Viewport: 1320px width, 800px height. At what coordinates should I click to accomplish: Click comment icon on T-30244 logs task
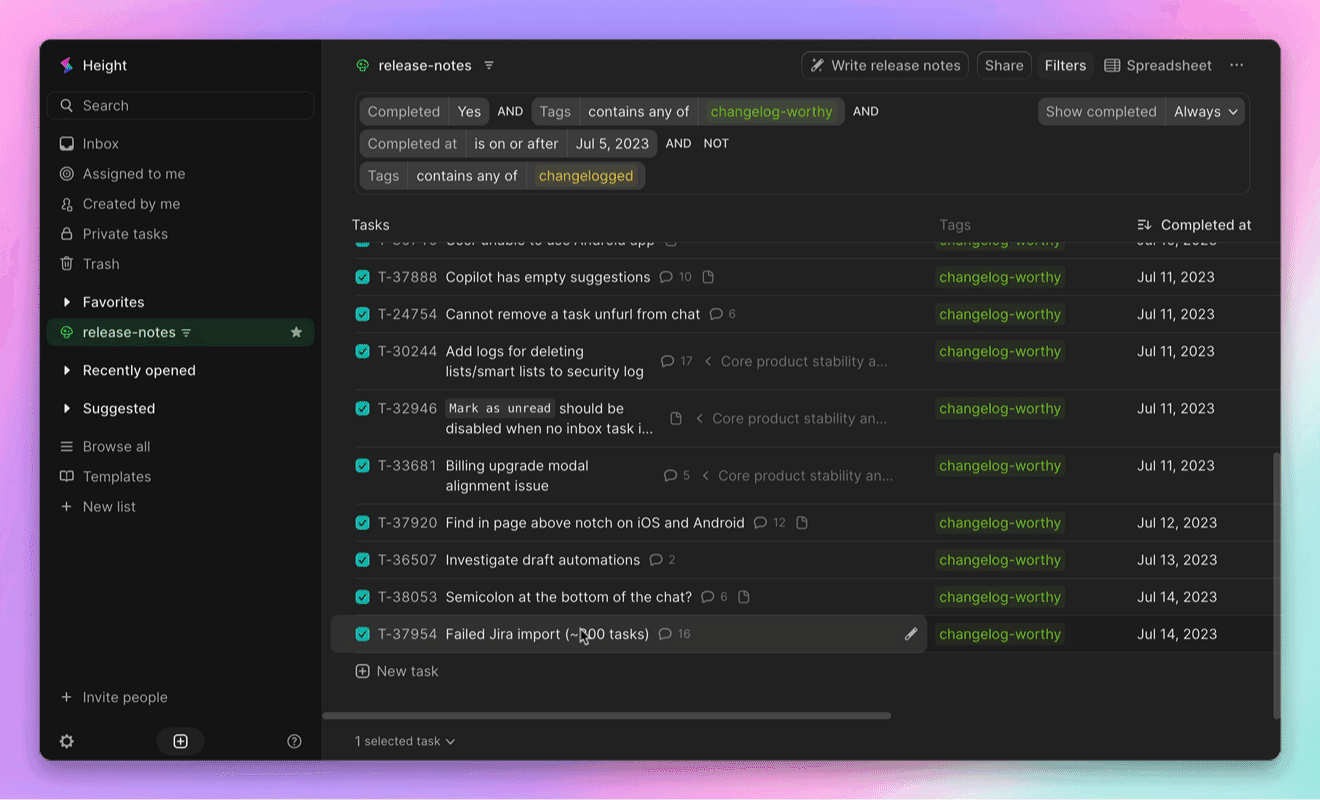677,361
